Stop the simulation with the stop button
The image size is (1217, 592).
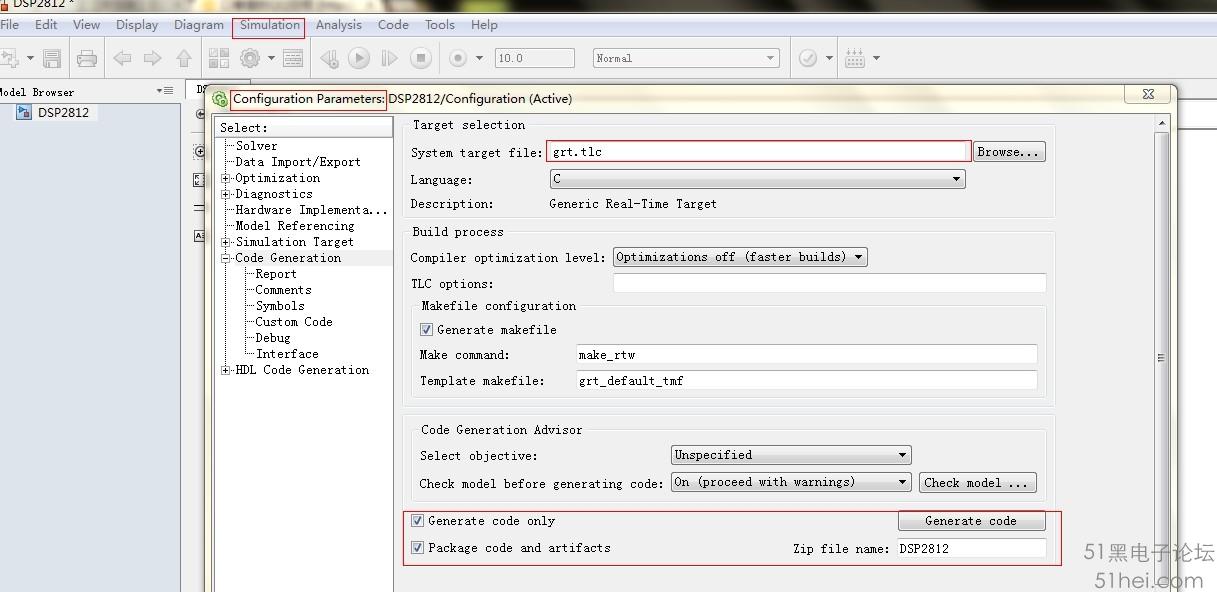(421, 59)
